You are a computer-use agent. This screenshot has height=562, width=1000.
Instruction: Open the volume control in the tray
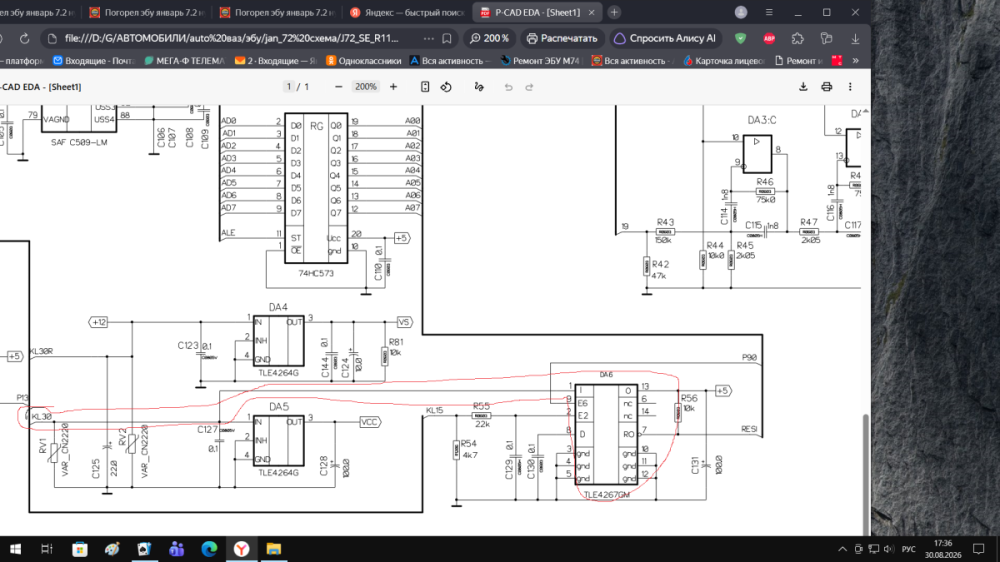[889, 549]
